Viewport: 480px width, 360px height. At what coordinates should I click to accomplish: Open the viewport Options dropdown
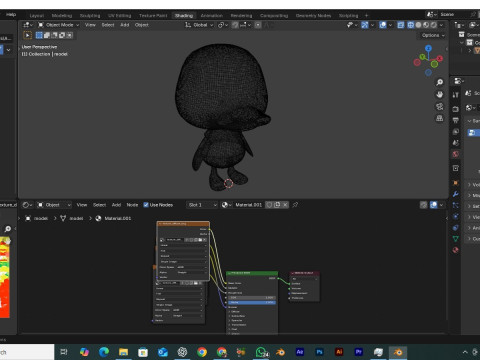[433, 35]
